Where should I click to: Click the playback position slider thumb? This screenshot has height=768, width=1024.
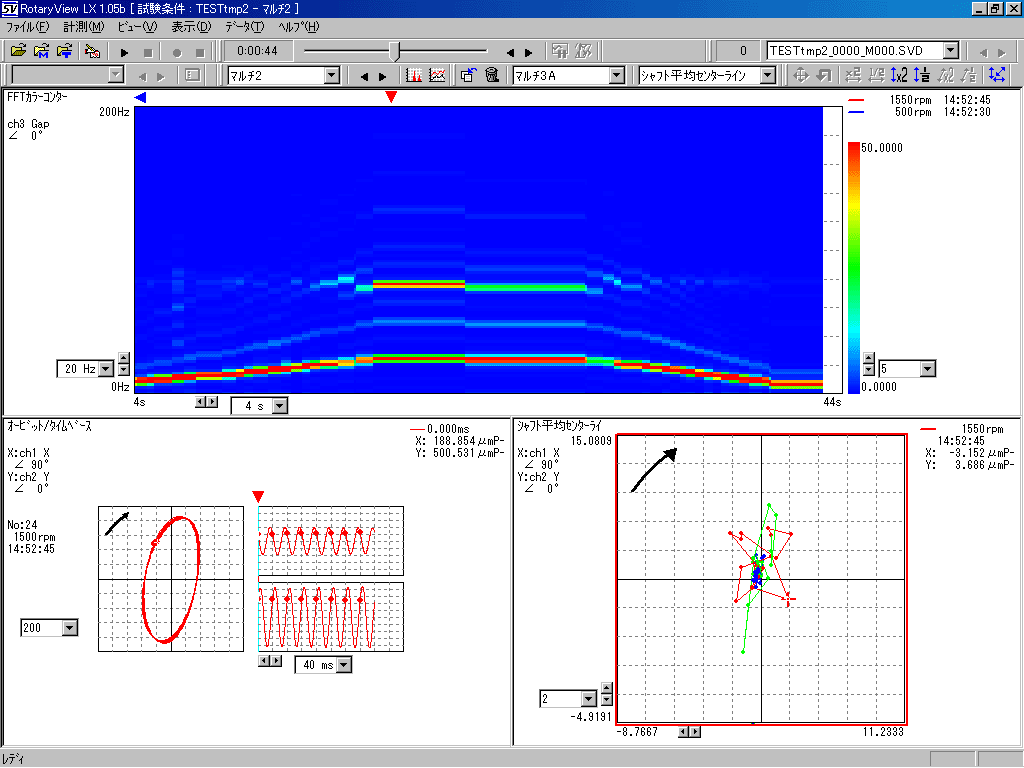394,50
